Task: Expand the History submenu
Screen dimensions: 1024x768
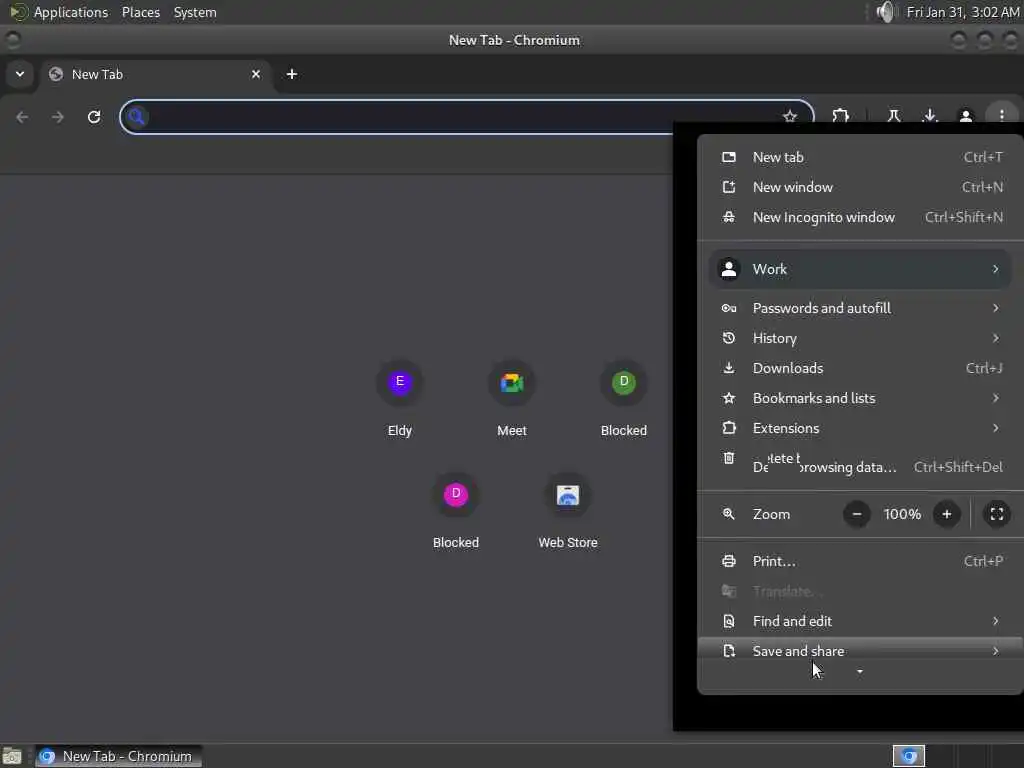Action: pyautogui.click(x=859, y=338)
